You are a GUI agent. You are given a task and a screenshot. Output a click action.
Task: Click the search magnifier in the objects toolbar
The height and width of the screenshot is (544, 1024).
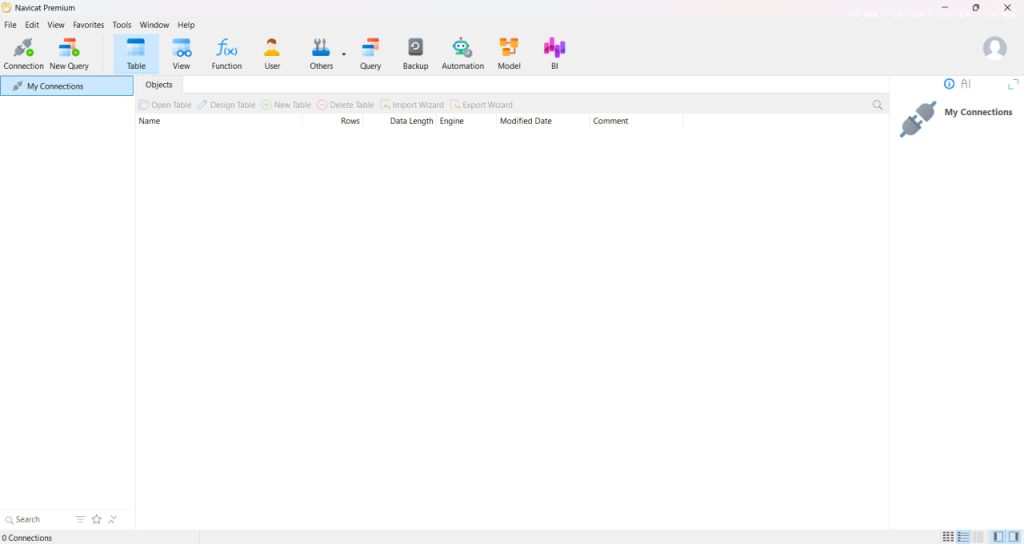pos(877,104)
